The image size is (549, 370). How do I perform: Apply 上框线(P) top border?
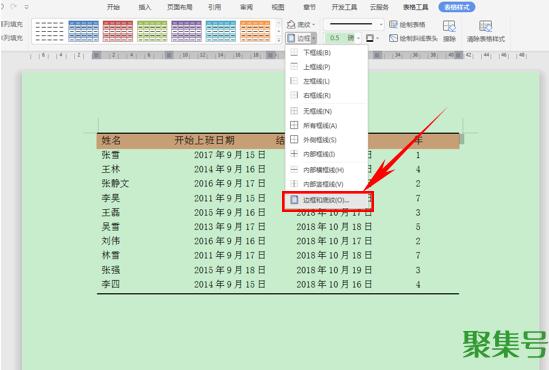[x=317, y=67]
